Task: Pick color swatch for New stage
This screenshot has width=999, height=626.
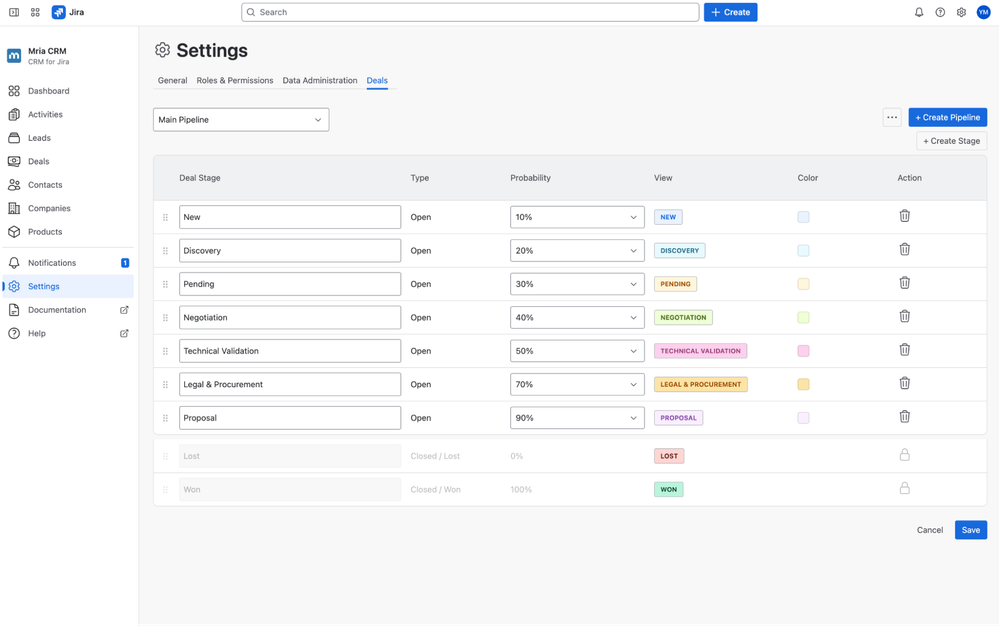Action: coord(803,217)
